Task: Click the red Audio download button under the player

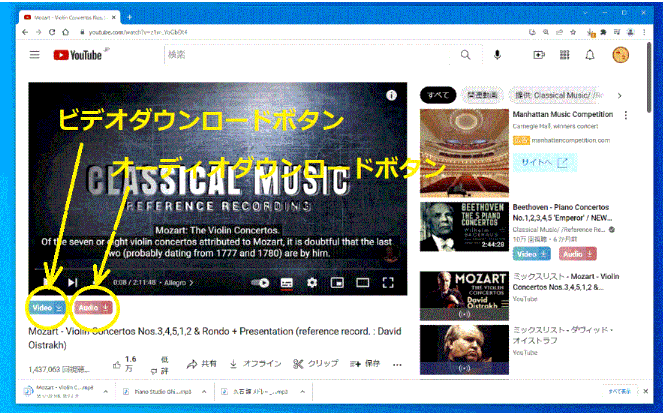Action: click(x=92, y=308)
